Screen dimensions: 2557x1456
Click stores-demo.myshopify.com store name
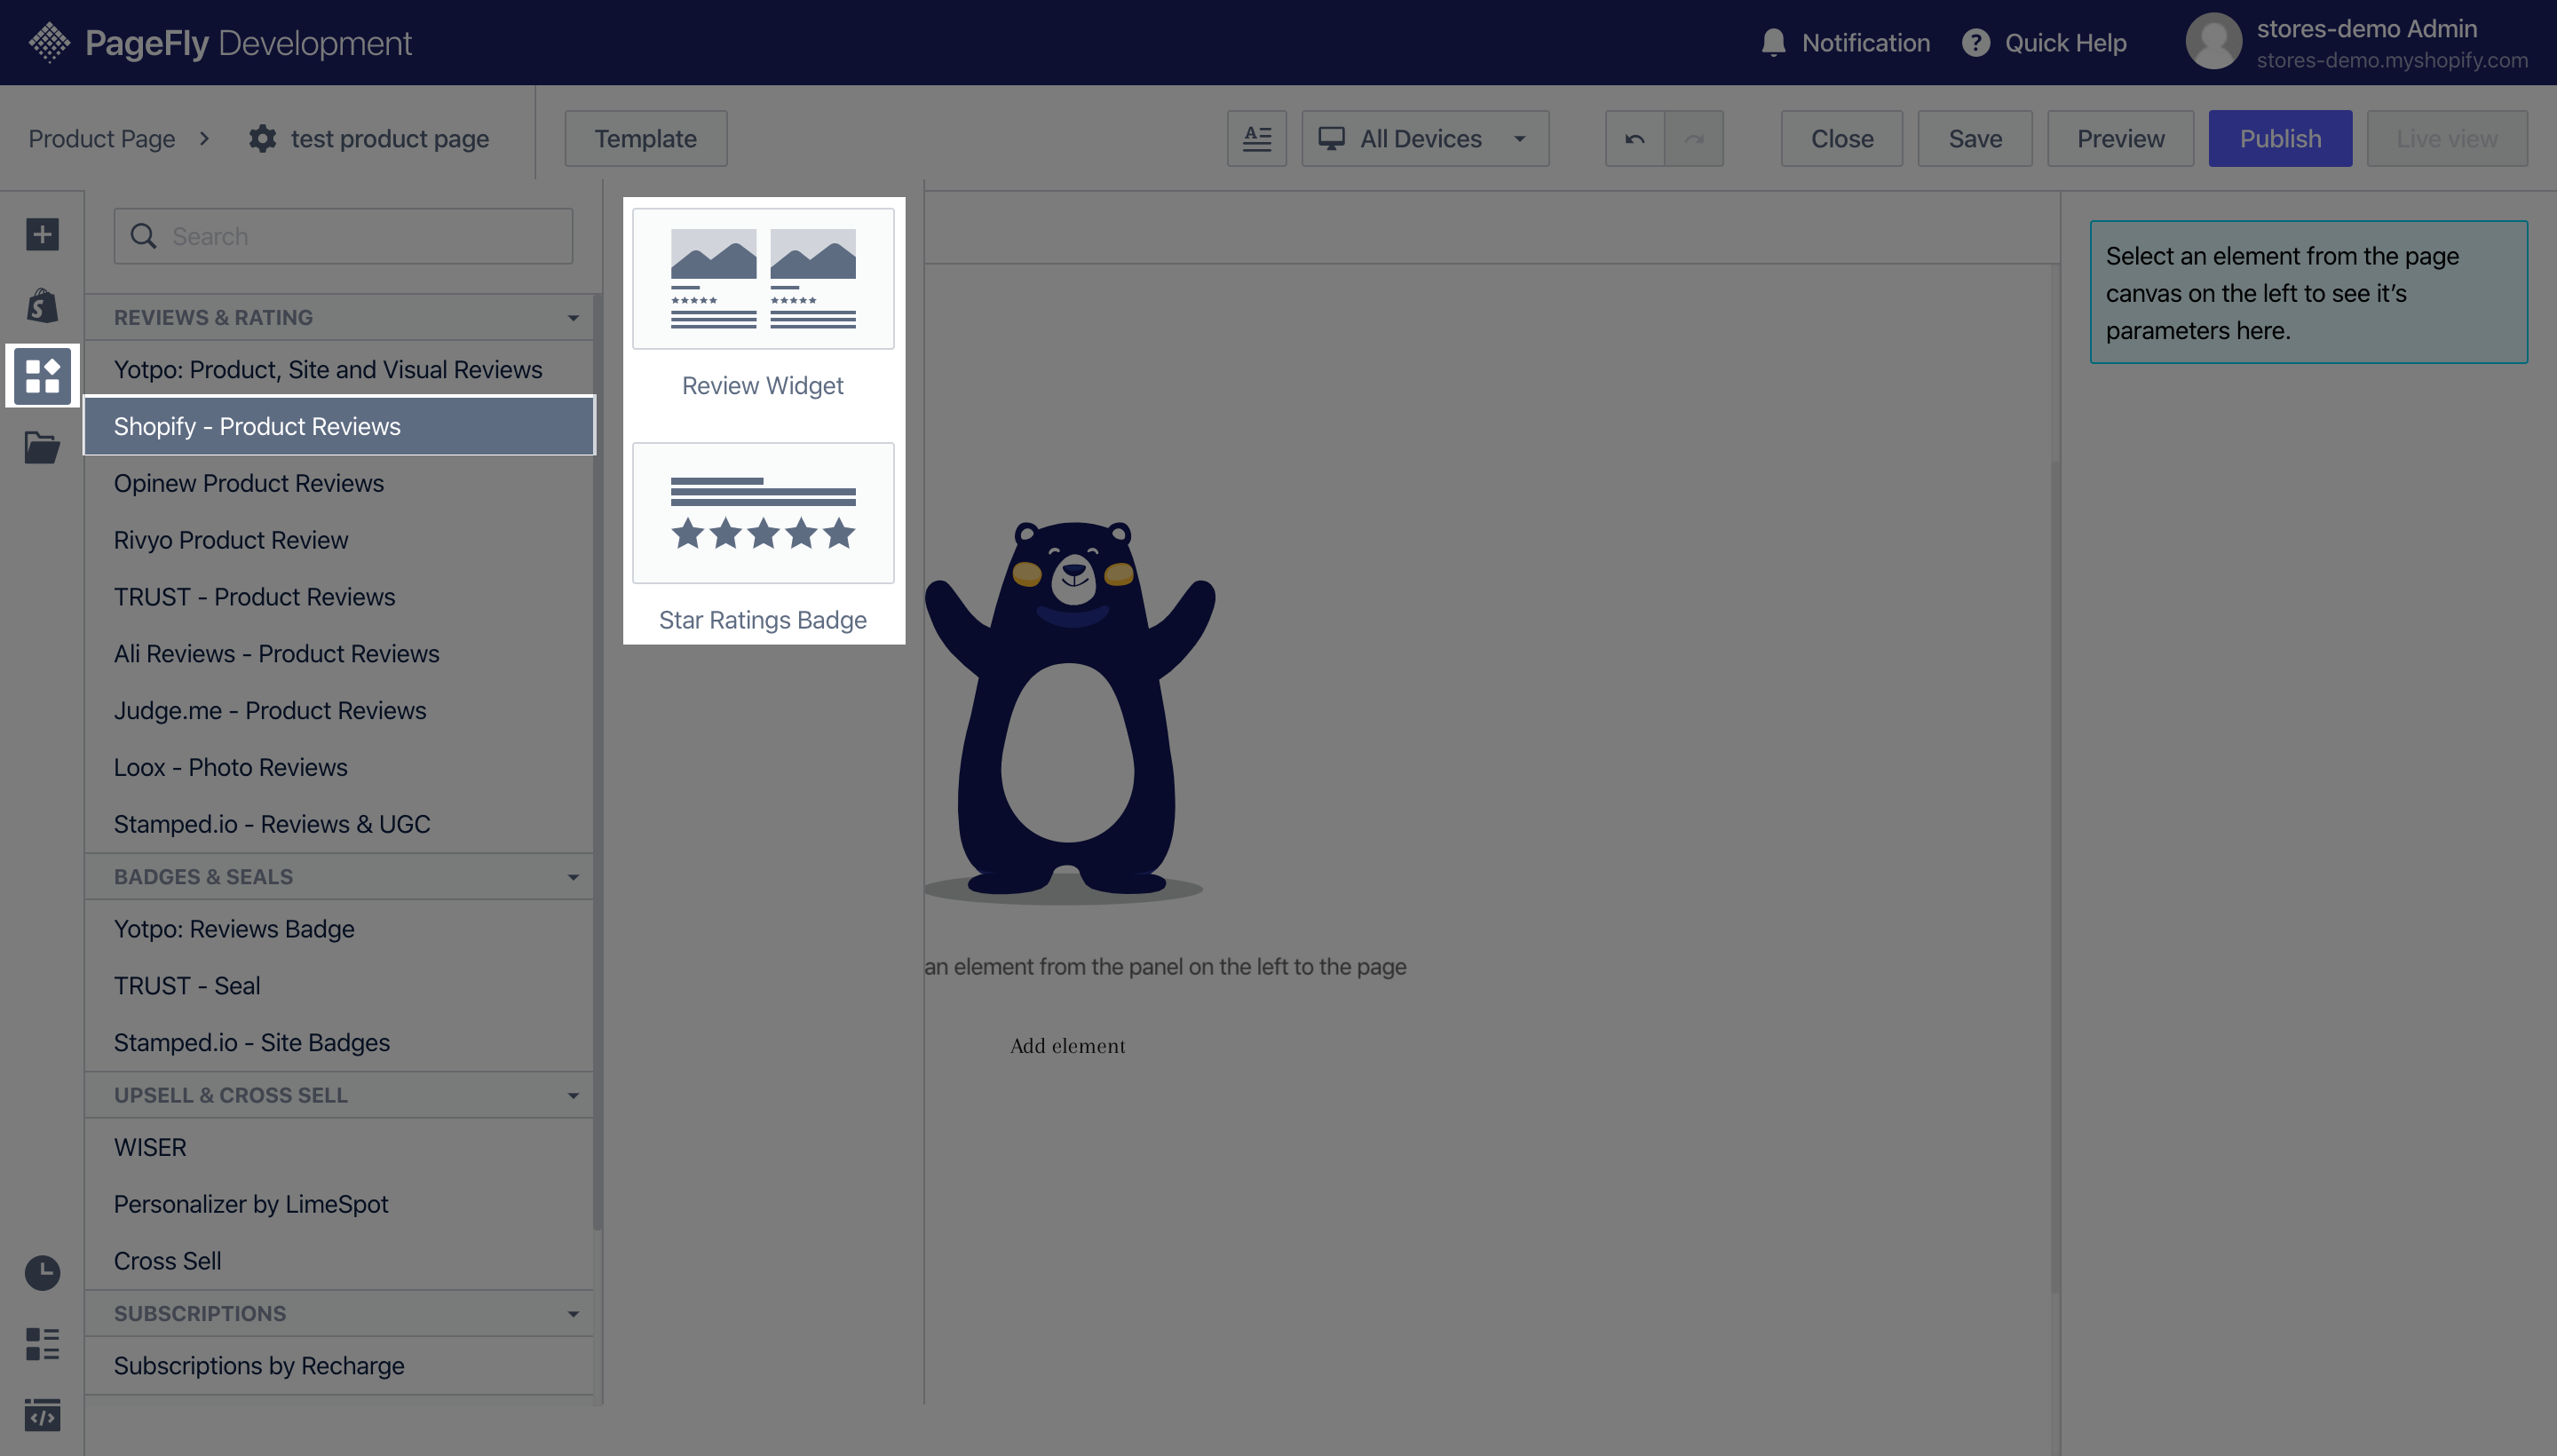tap(2392, 61)
